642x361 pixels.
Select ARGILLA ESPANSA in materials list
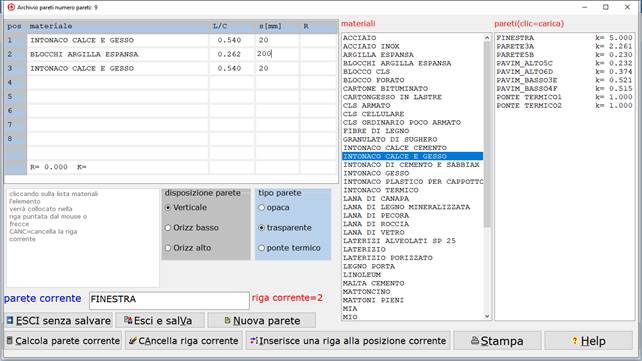pos(412,54)
